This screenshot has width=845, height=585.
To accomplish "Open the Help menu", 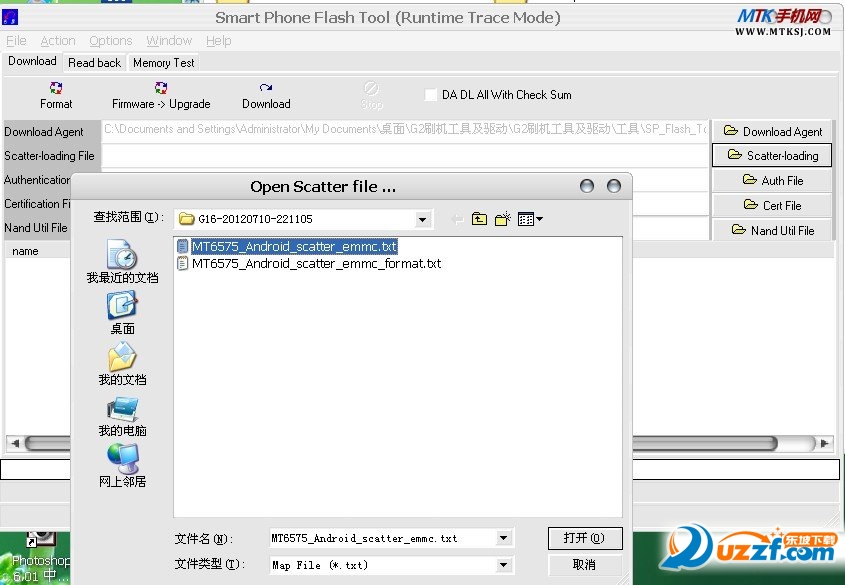I will (x=218, y=40).
